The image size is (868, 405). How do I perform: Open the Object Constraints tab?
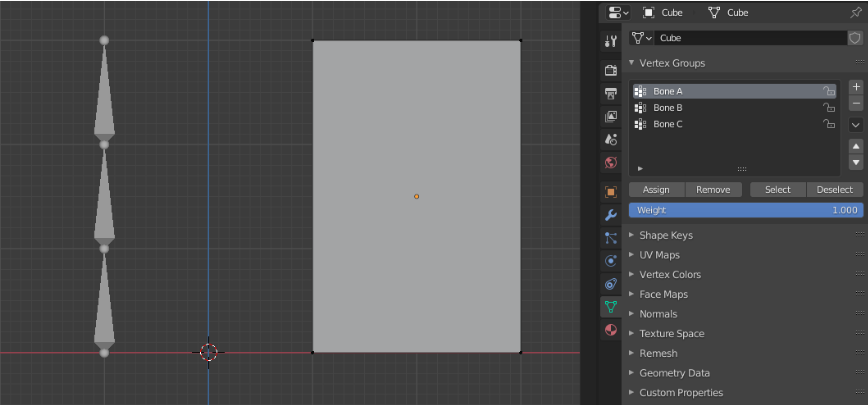click(611, 284)
